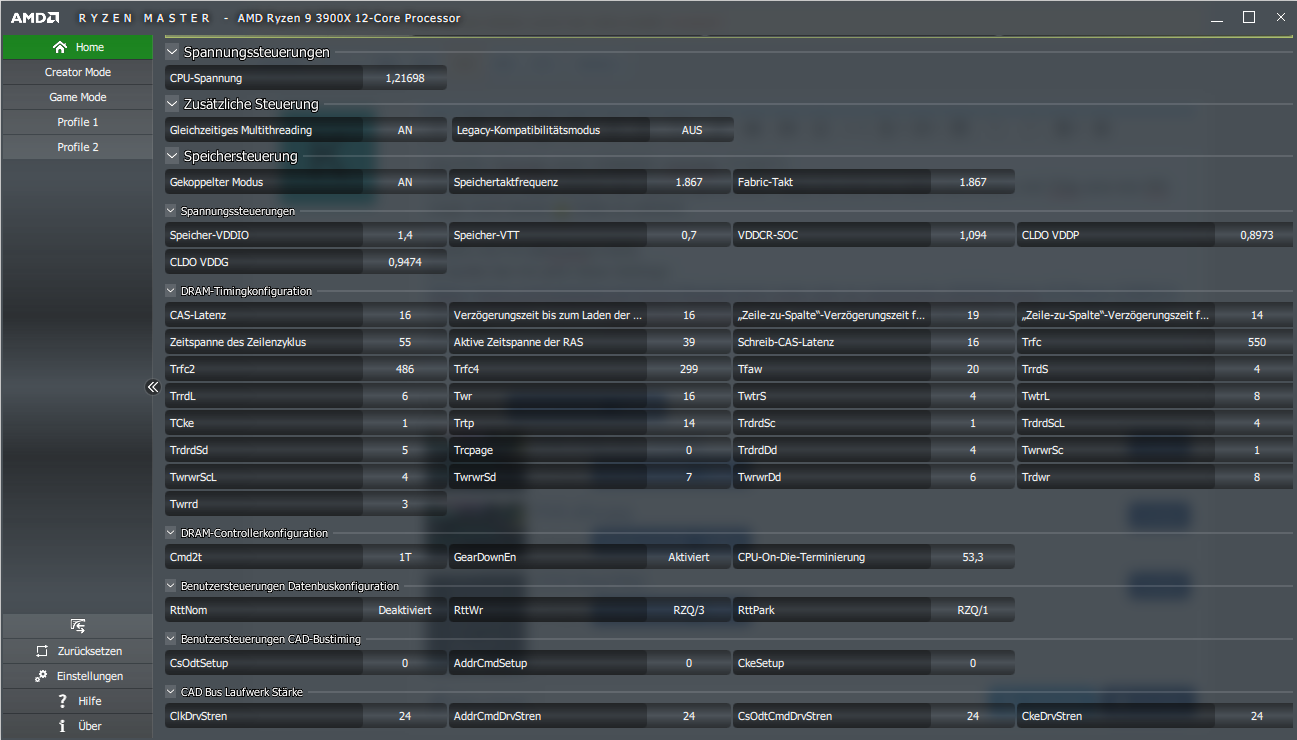
Task: Click CLDO VDDG value 0,9474
Action: [x=405, y=263]
